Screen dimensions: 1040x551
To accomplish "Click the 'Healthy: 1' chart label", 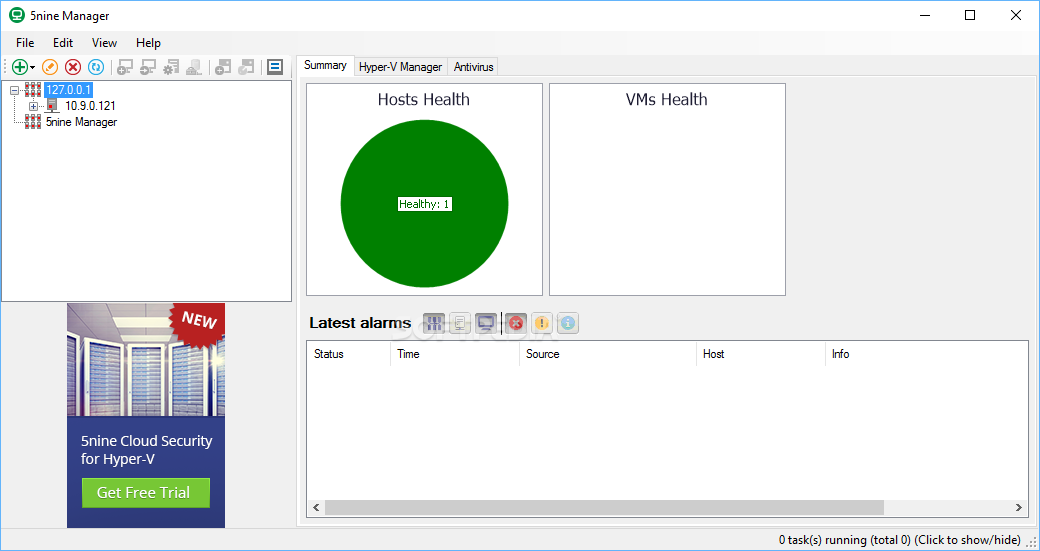I will click(424, 204).
